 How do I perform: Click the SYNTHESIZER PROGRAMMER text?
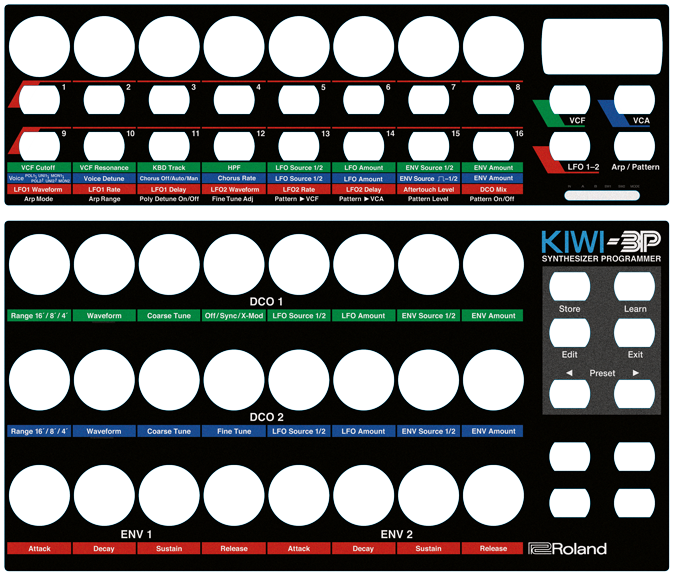coord(601,259)
